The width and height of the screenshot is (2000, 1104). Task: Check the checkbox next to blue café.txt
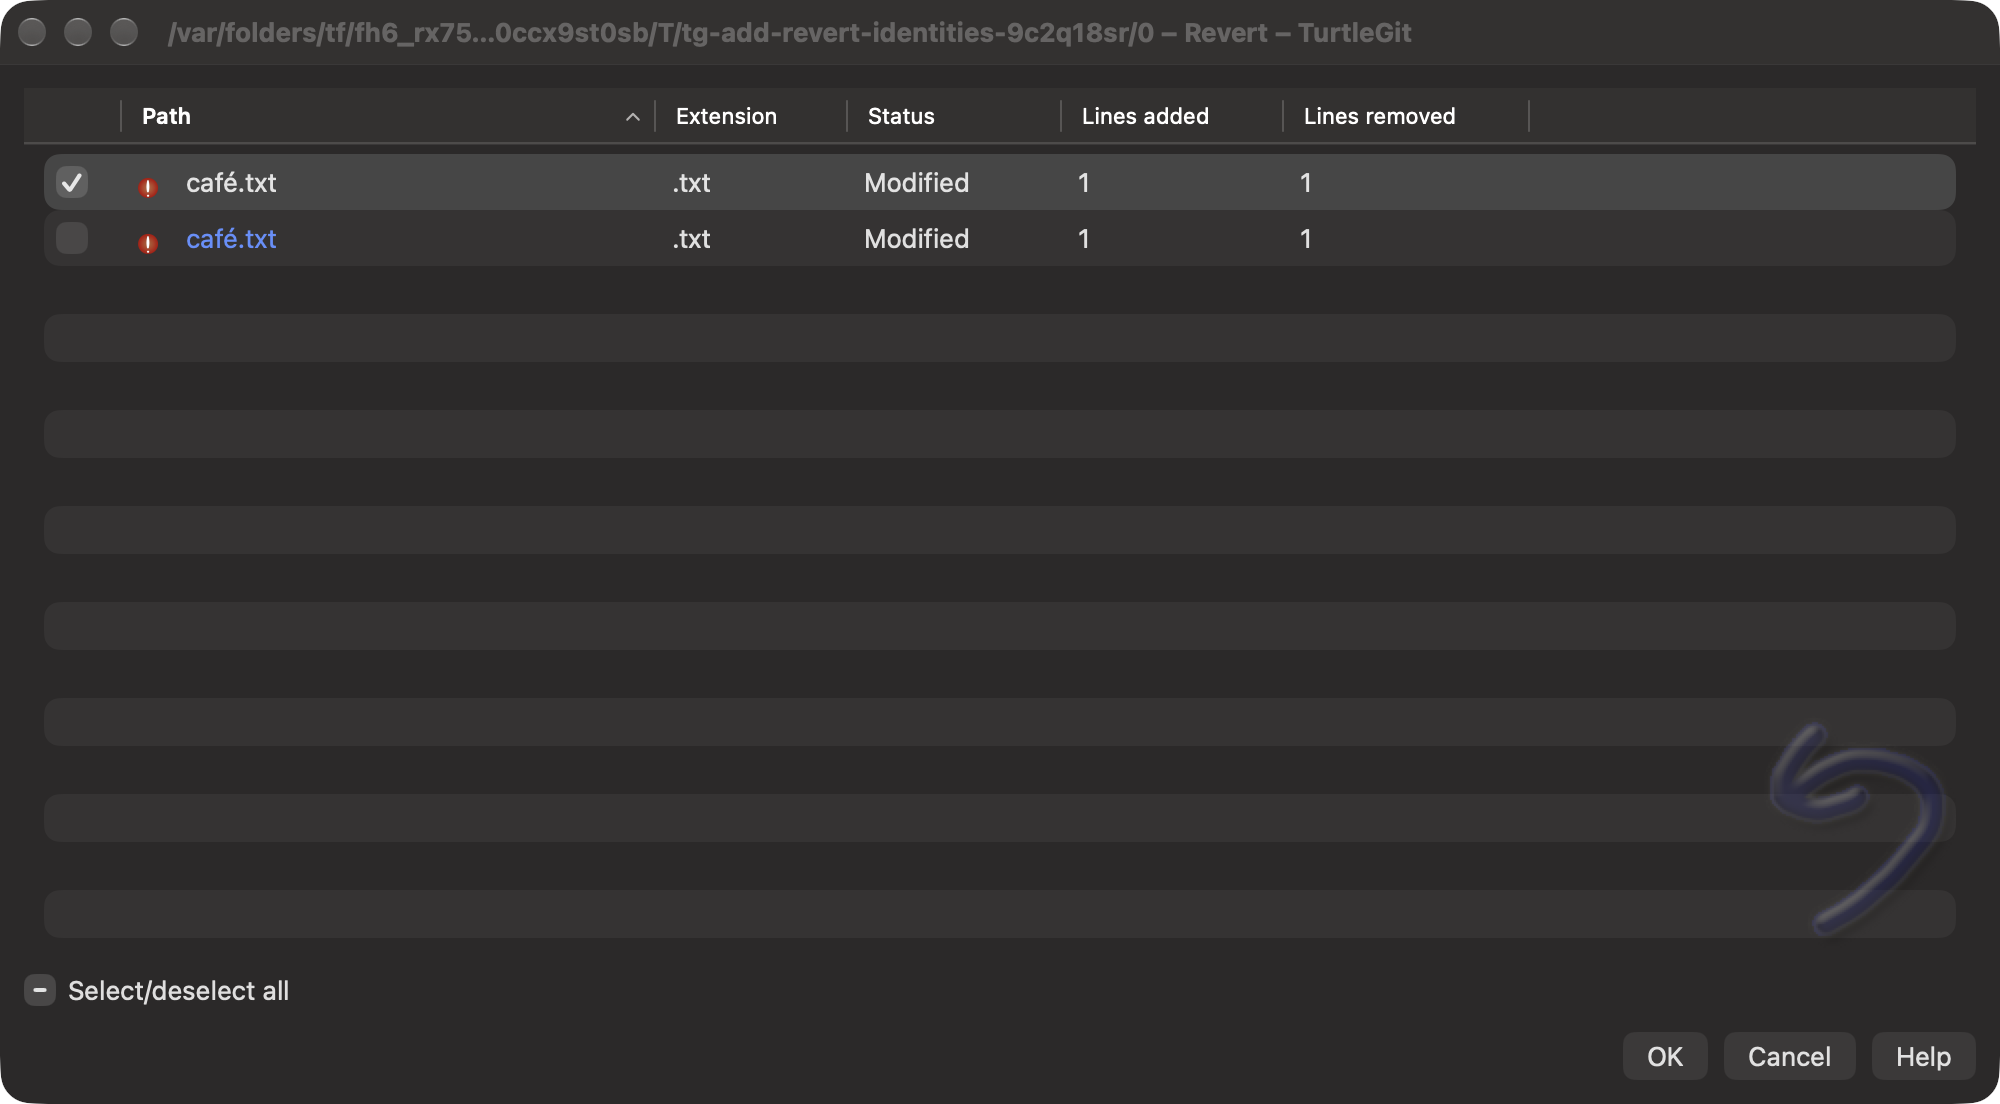(72, 238)
